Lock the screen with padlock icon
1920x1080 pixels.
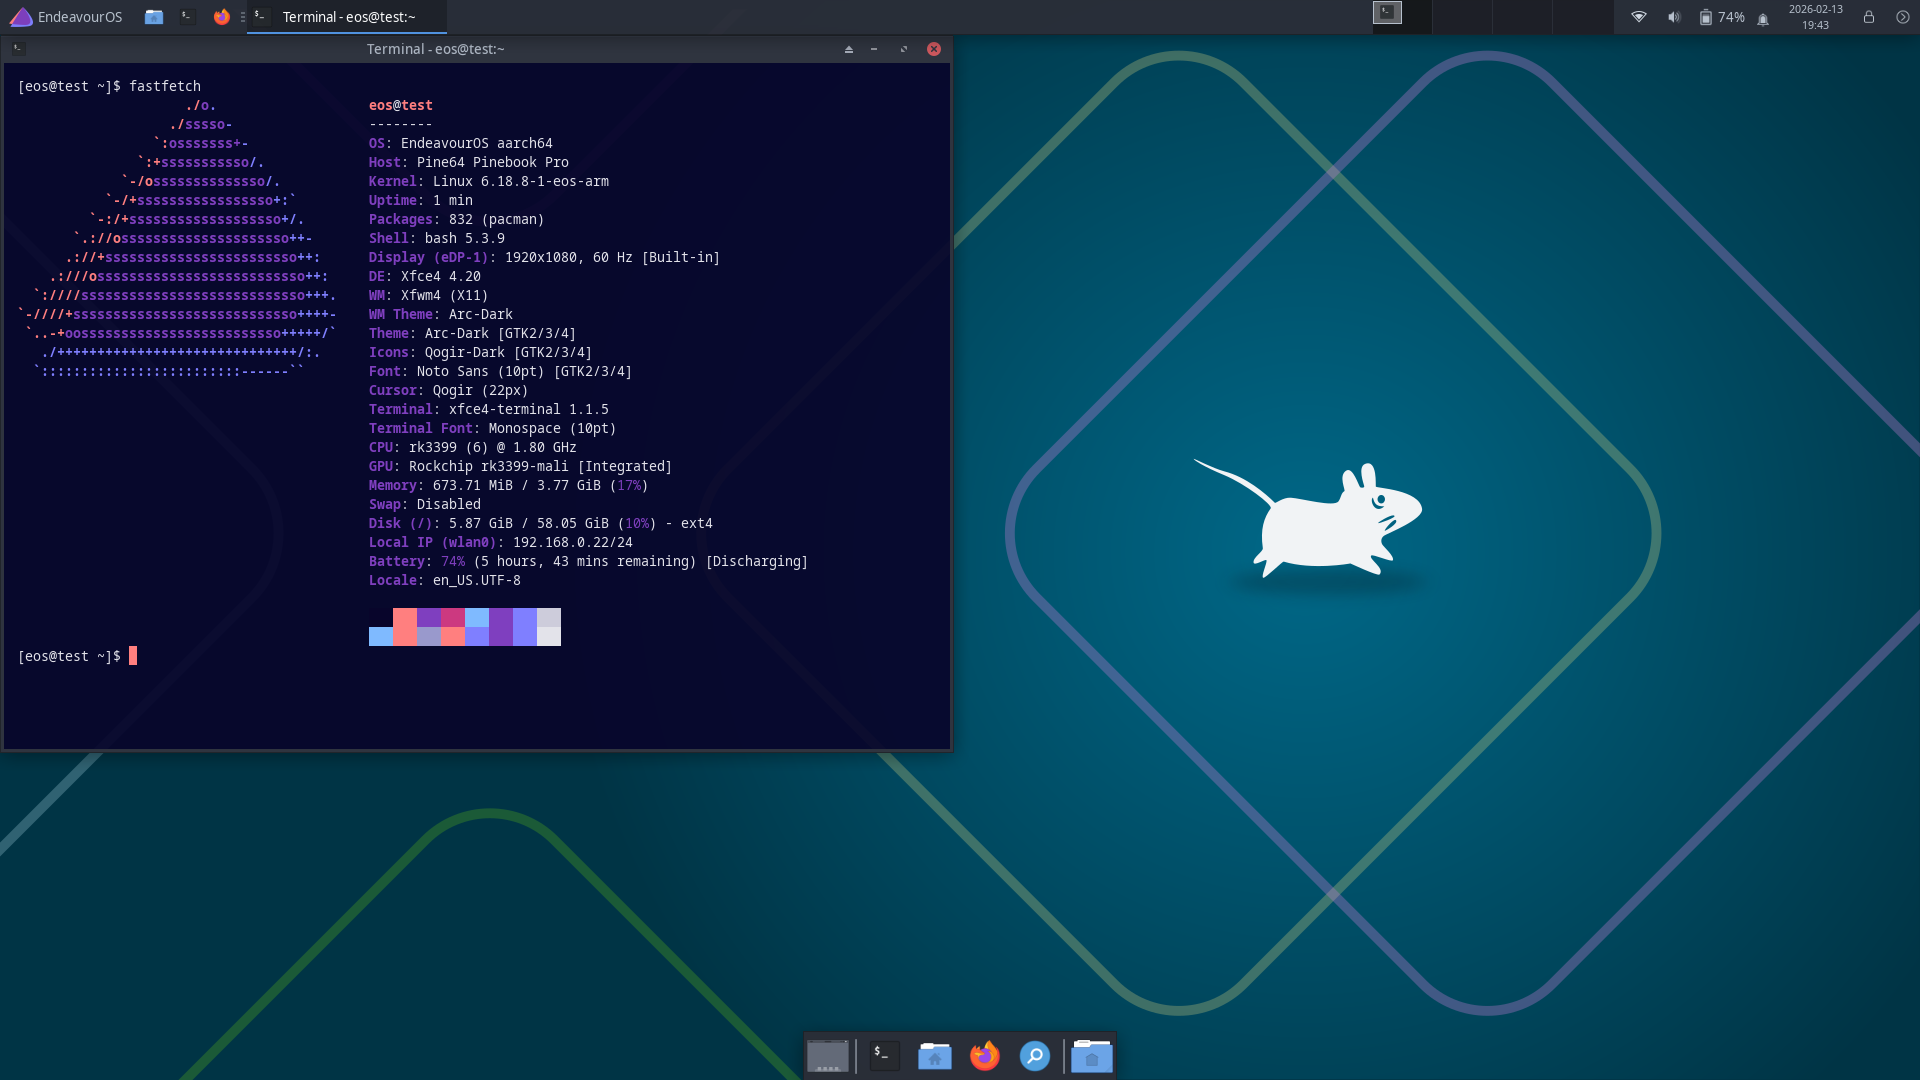pyautogui.click(x=1868, y=17)
